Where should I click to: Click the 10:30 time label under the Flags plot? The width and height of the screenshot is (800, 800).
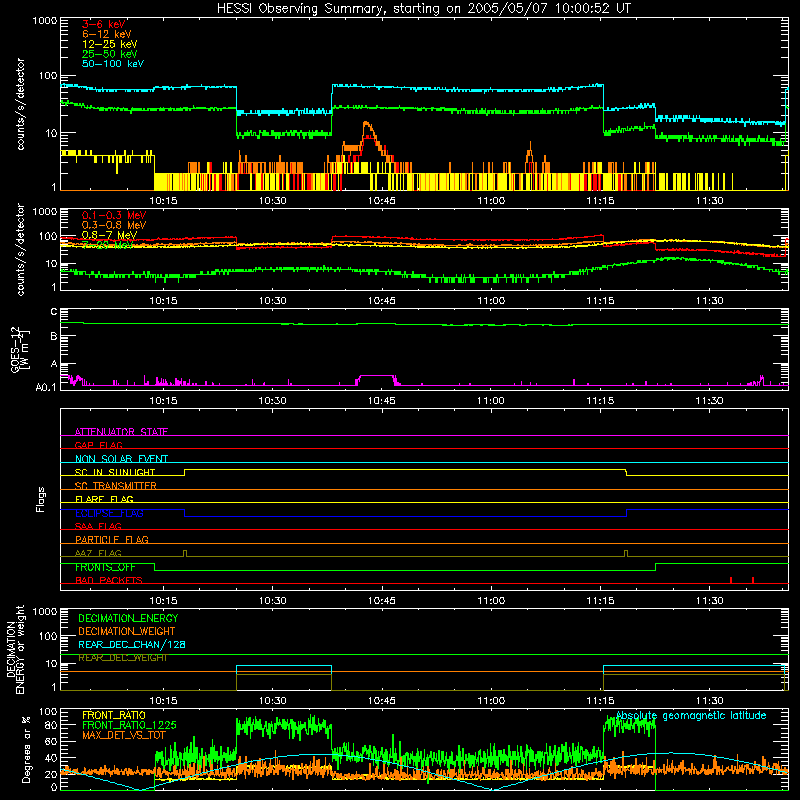coord(272,601)
